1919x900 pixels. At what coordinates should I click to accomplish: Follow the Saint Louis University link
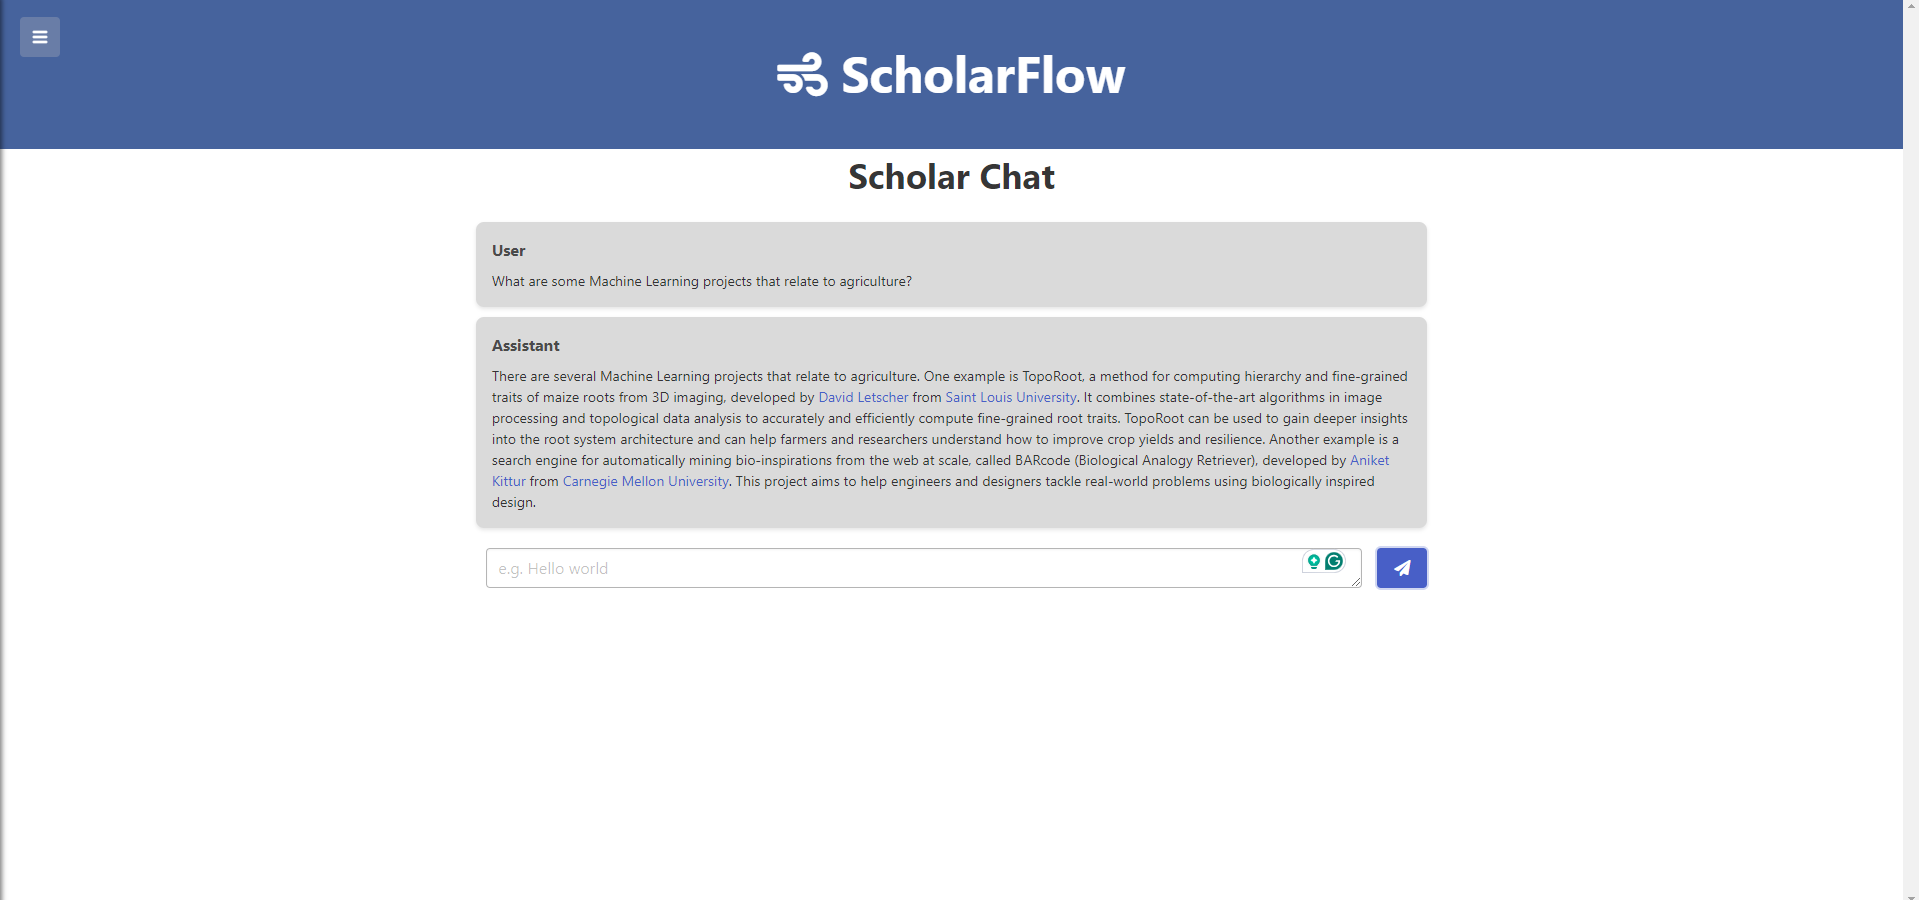tap(1010, 397)
